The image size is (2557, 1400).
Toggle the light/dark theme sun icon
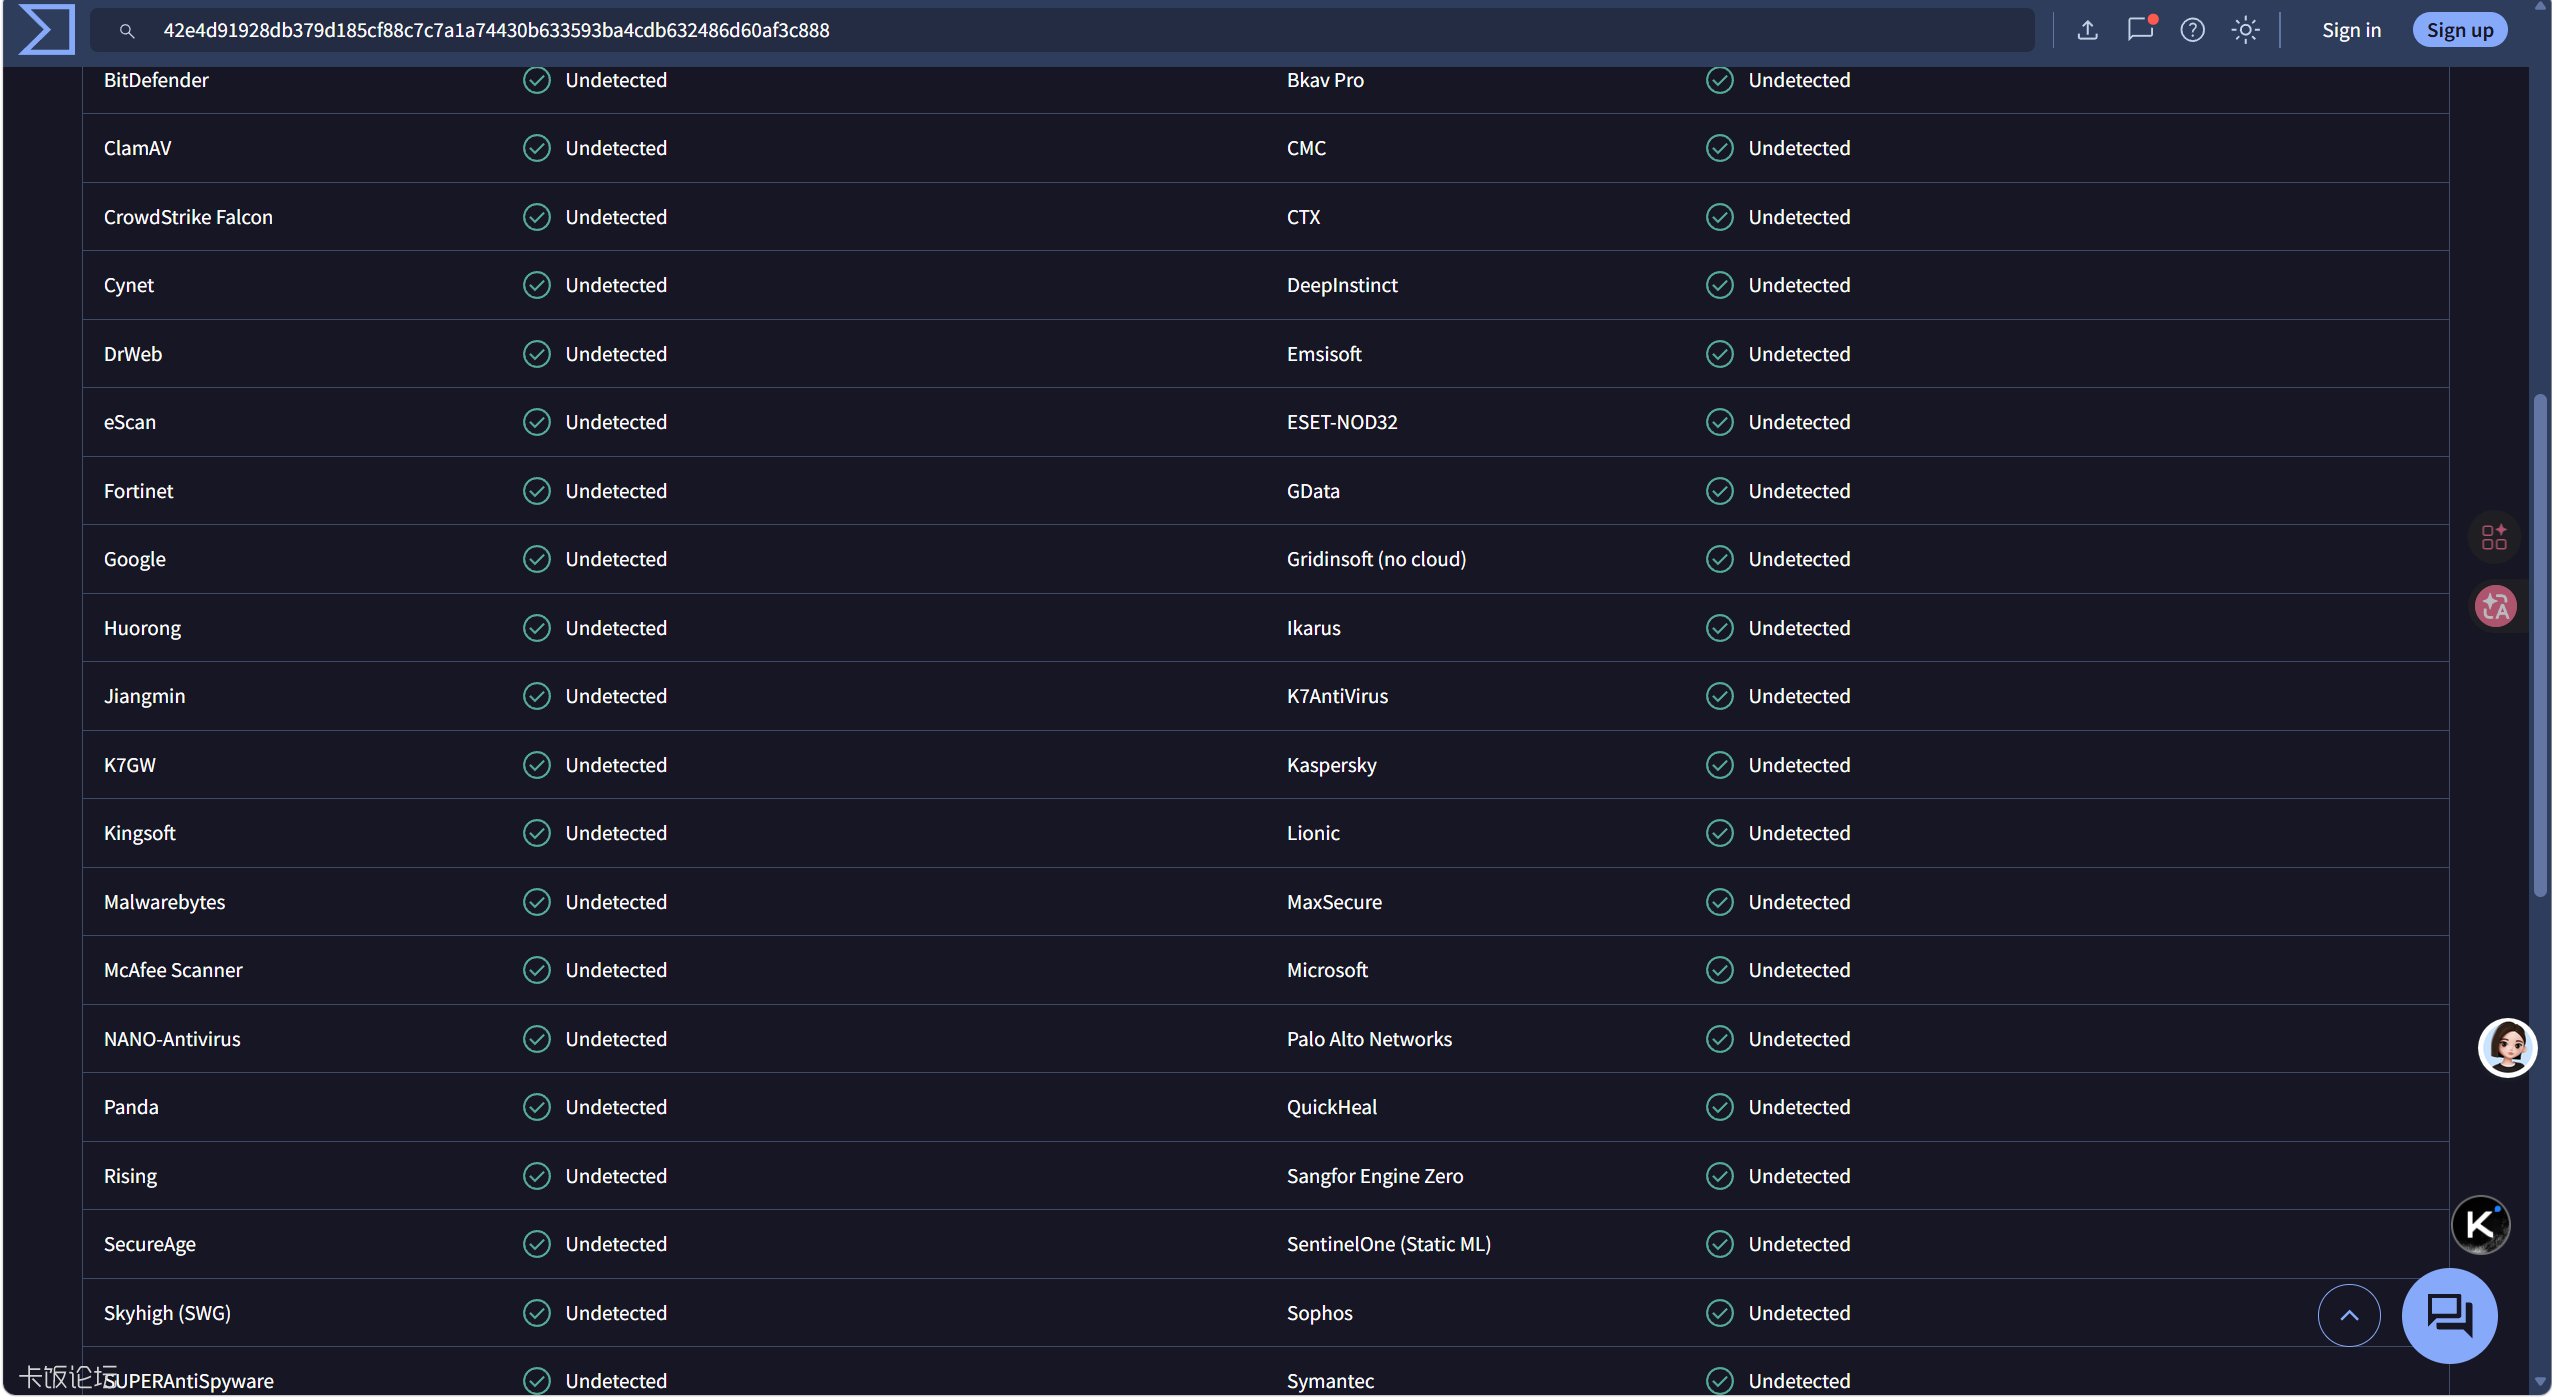click(x=2245, y=30)
